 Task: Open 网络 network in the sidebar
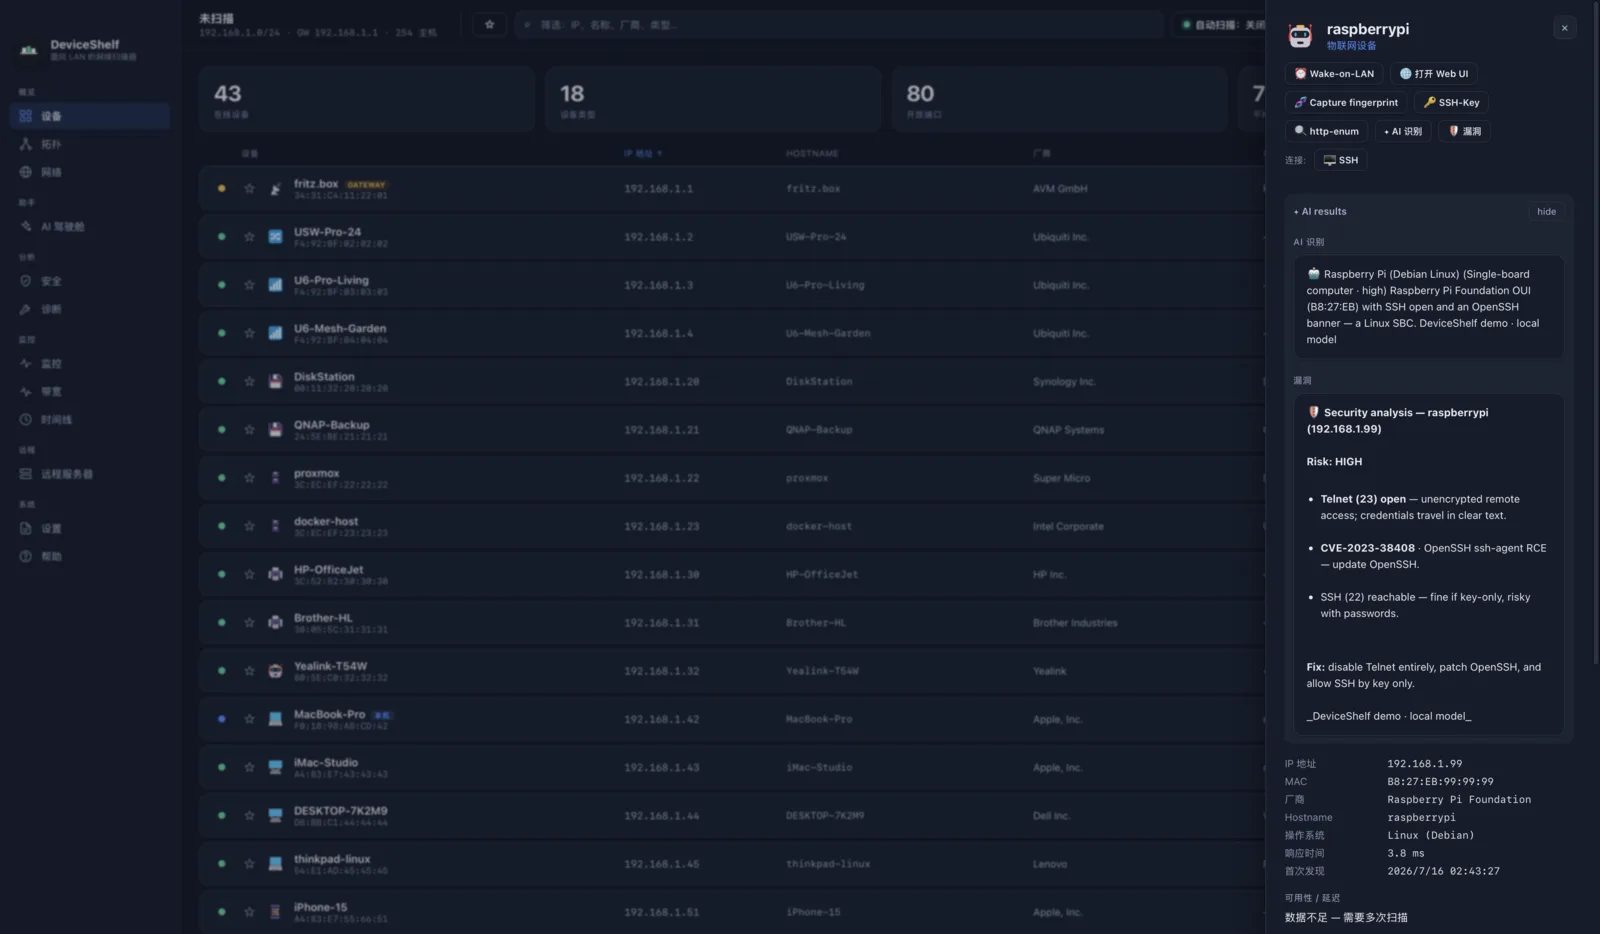coord(90,172)
